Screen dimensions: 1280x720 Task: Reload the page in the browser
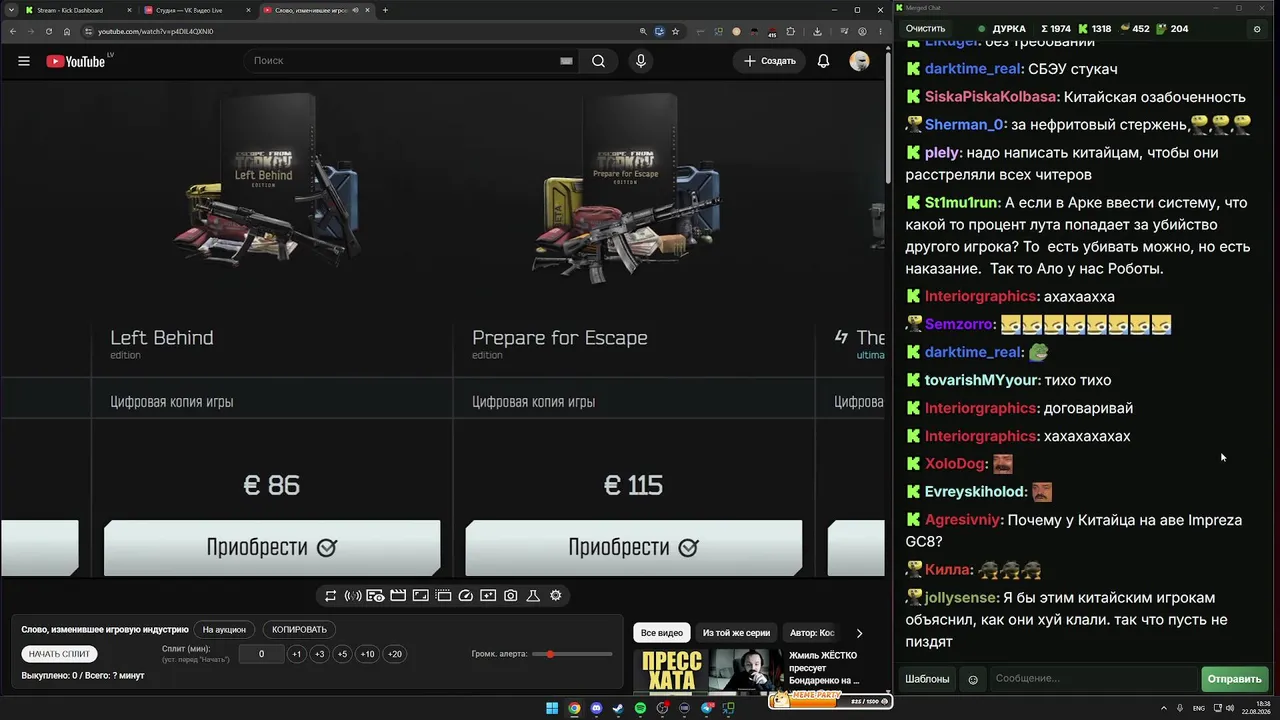(x=49, y=31)
